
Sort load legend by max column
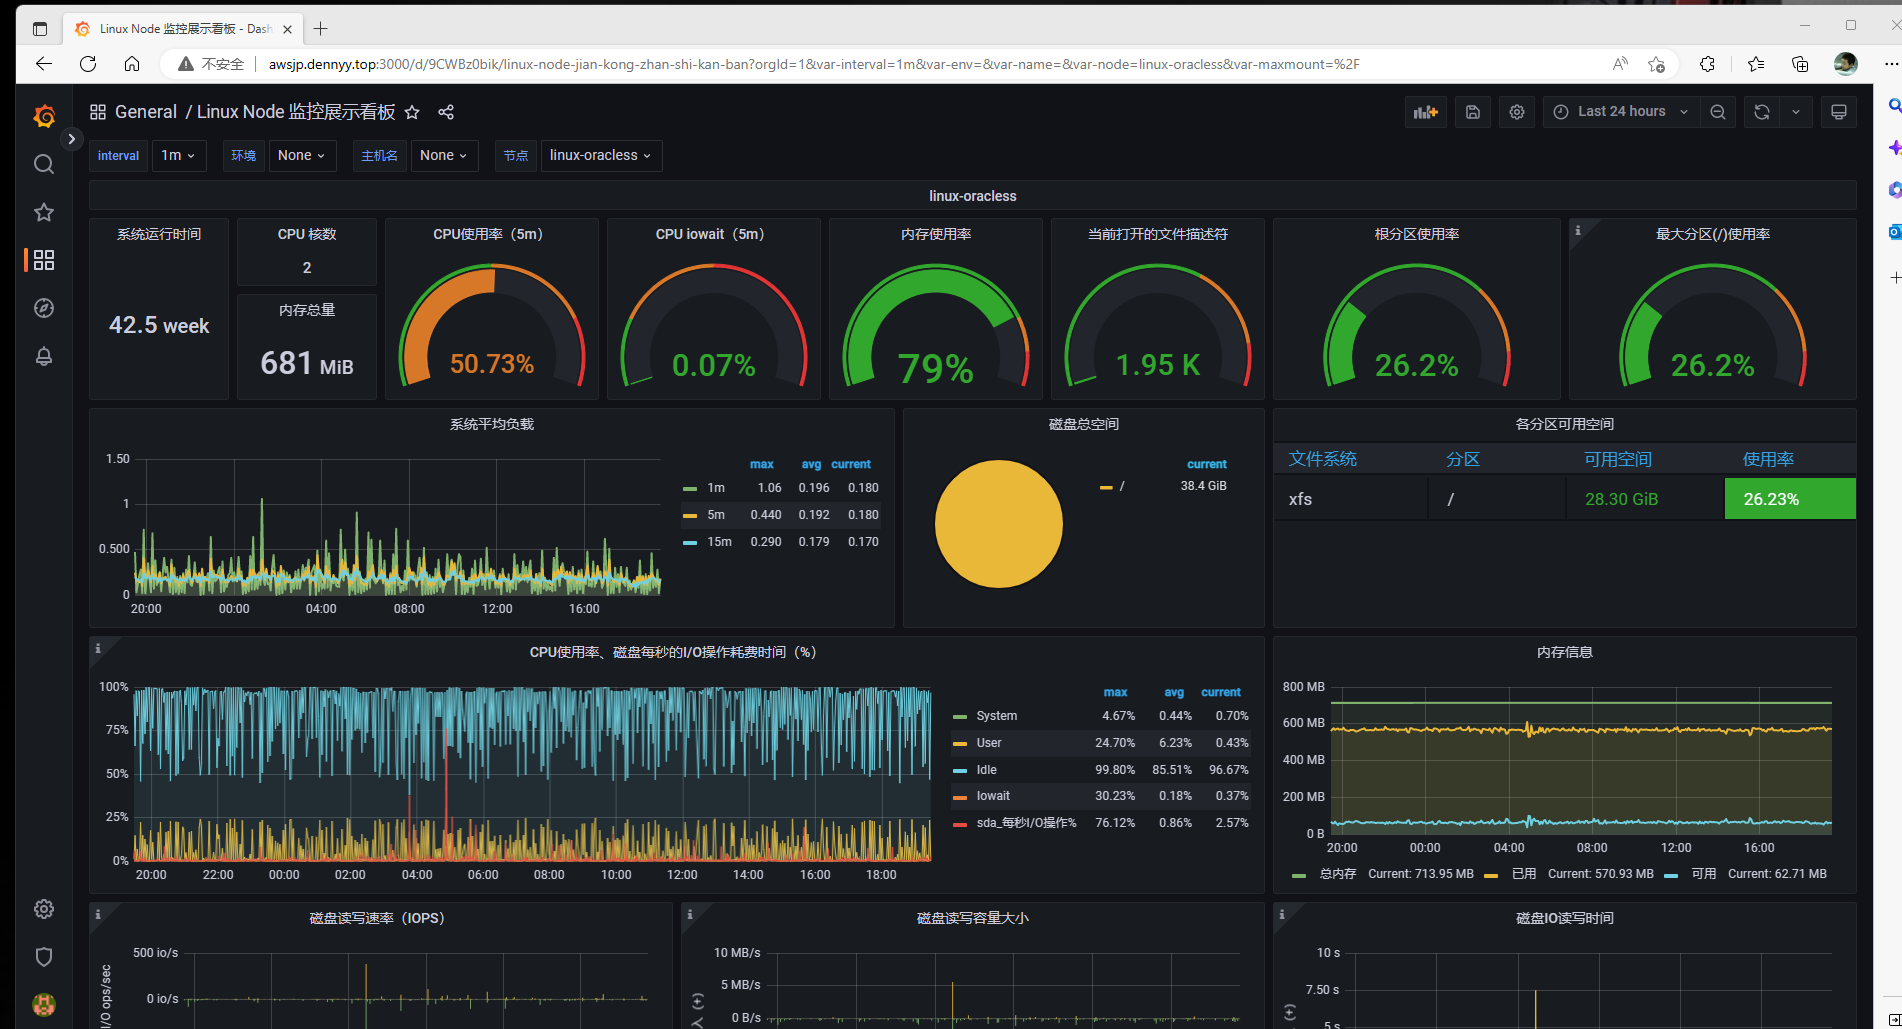click(762, 464)
